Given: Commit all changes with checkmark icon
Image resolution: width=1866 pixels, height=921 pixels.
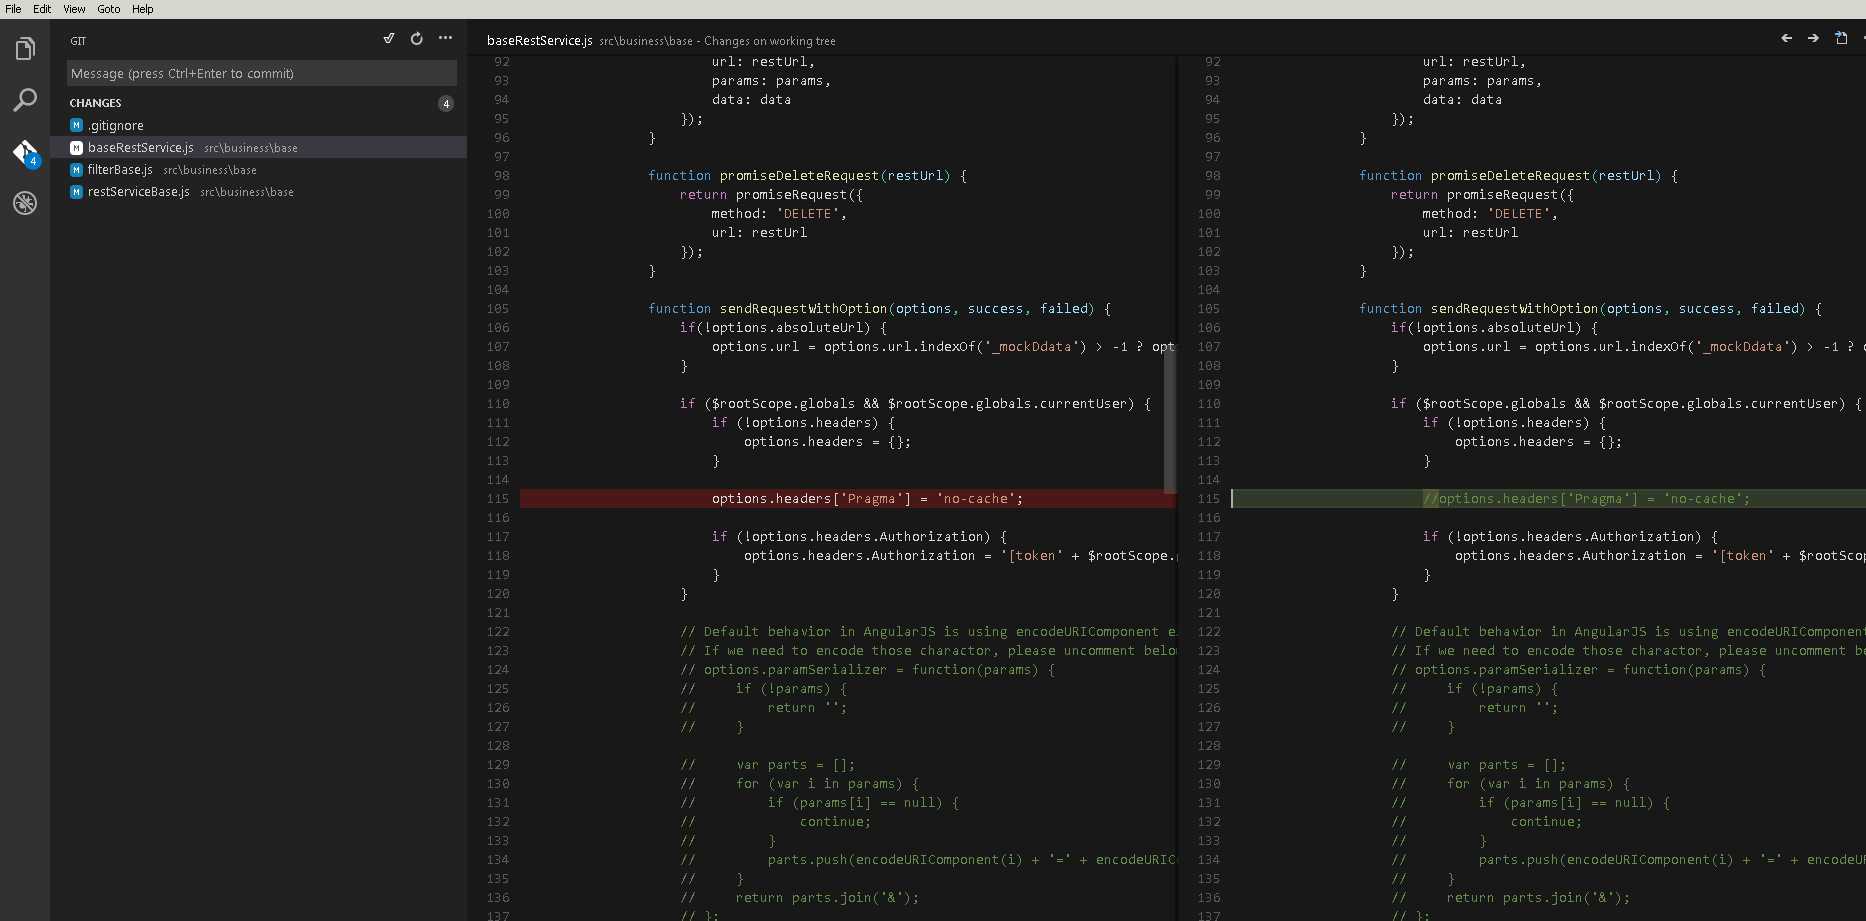Looking at the screenshot, I should click(389, 39).
